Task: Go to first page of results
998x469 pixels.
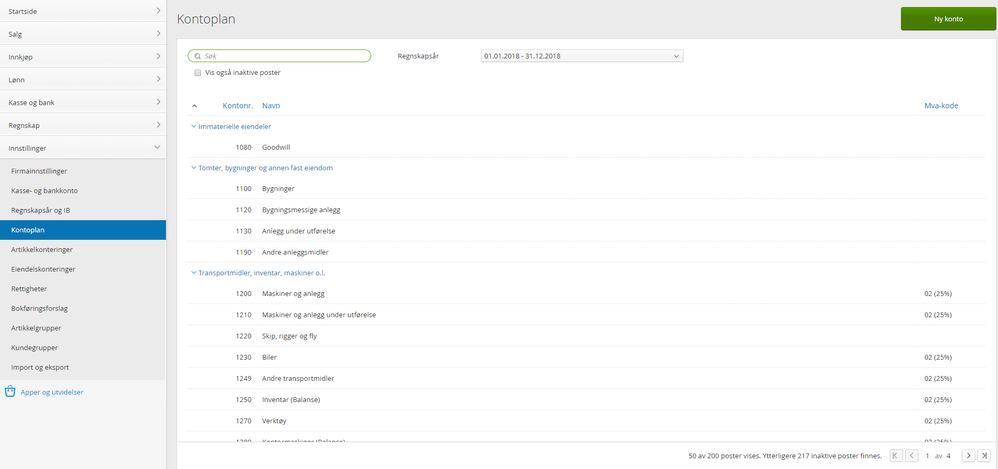Action: 896,455
